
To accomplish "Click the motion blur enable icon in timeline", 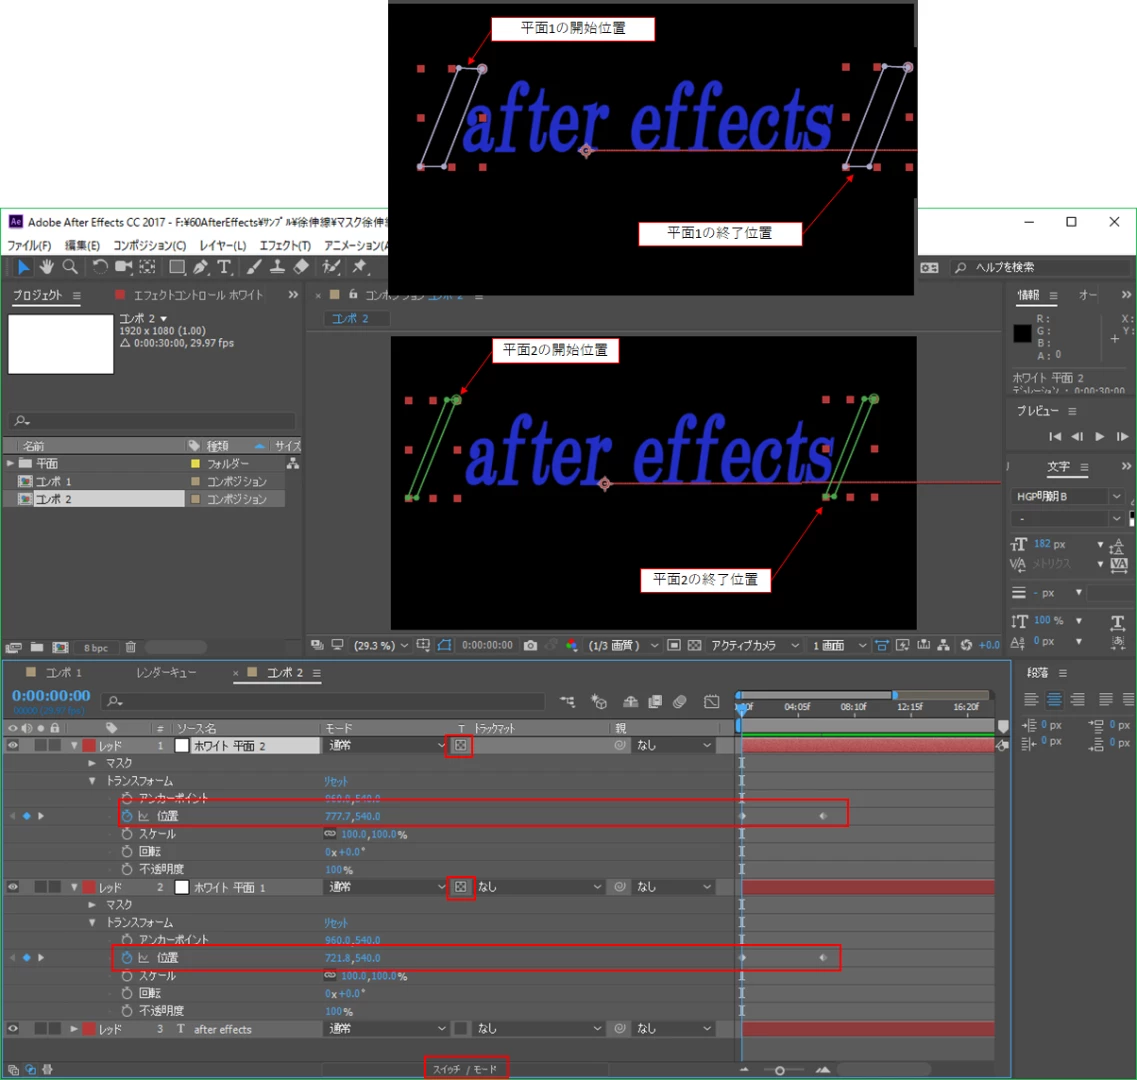I will (x=679, y=701).
